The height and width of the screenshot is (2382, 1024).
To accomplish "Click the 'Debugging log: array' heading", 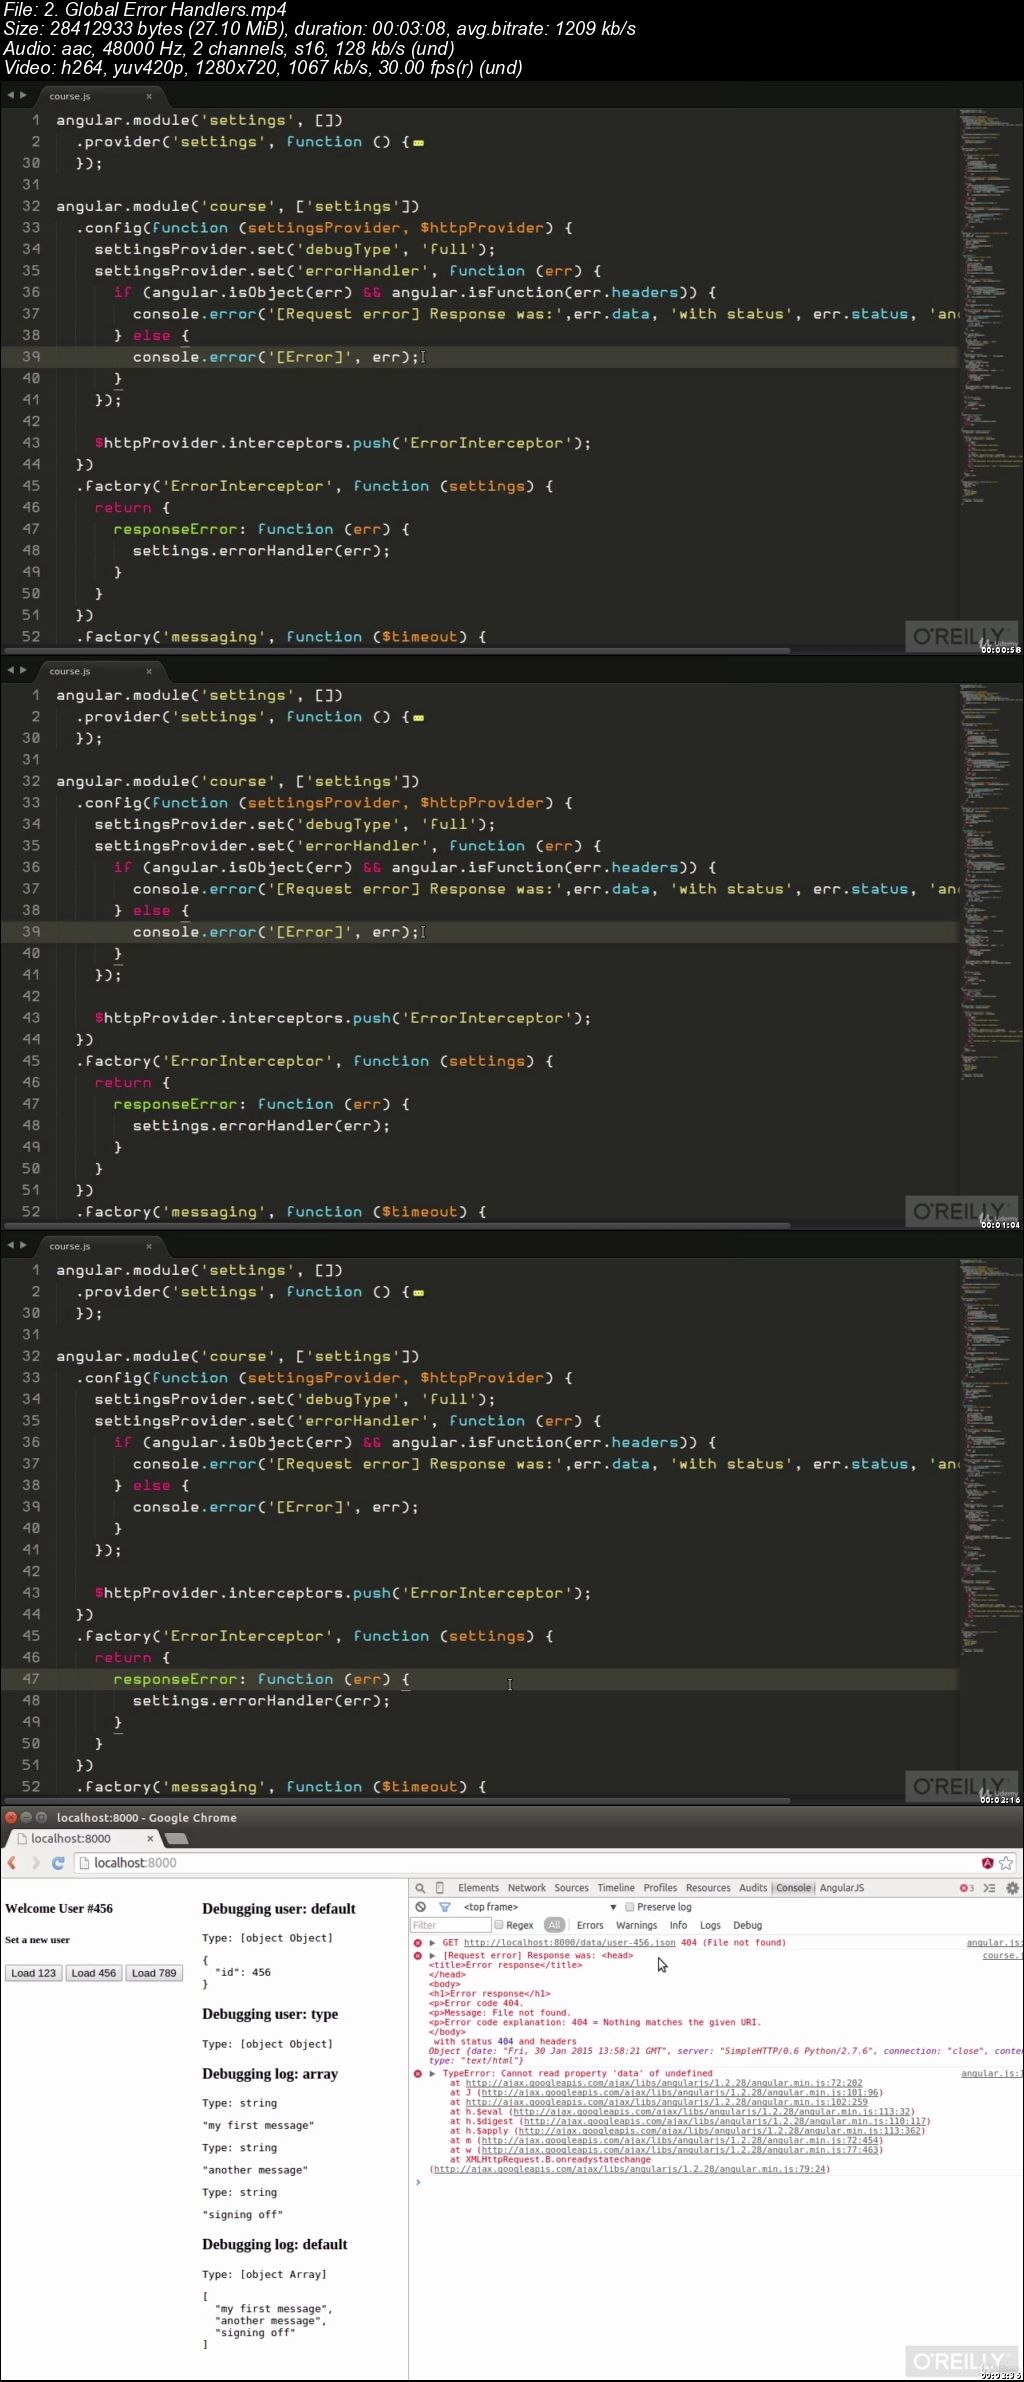I will tap(270, 2074).
